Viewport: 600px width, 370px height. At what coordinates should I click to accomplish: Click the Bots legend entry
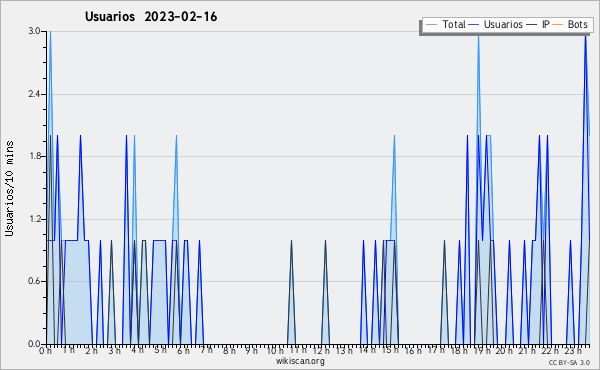tap(570, 24)
